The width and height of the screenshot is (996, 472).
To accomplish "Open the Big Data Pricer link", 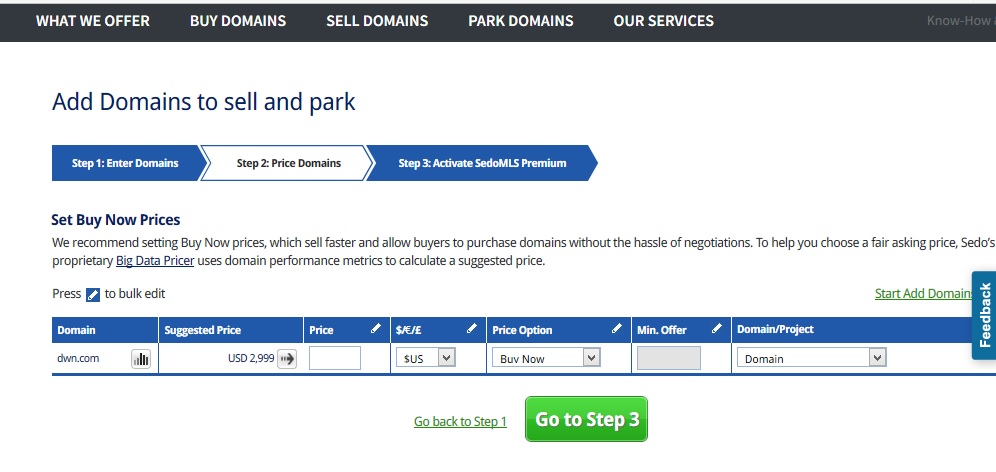I will [155, 261].
